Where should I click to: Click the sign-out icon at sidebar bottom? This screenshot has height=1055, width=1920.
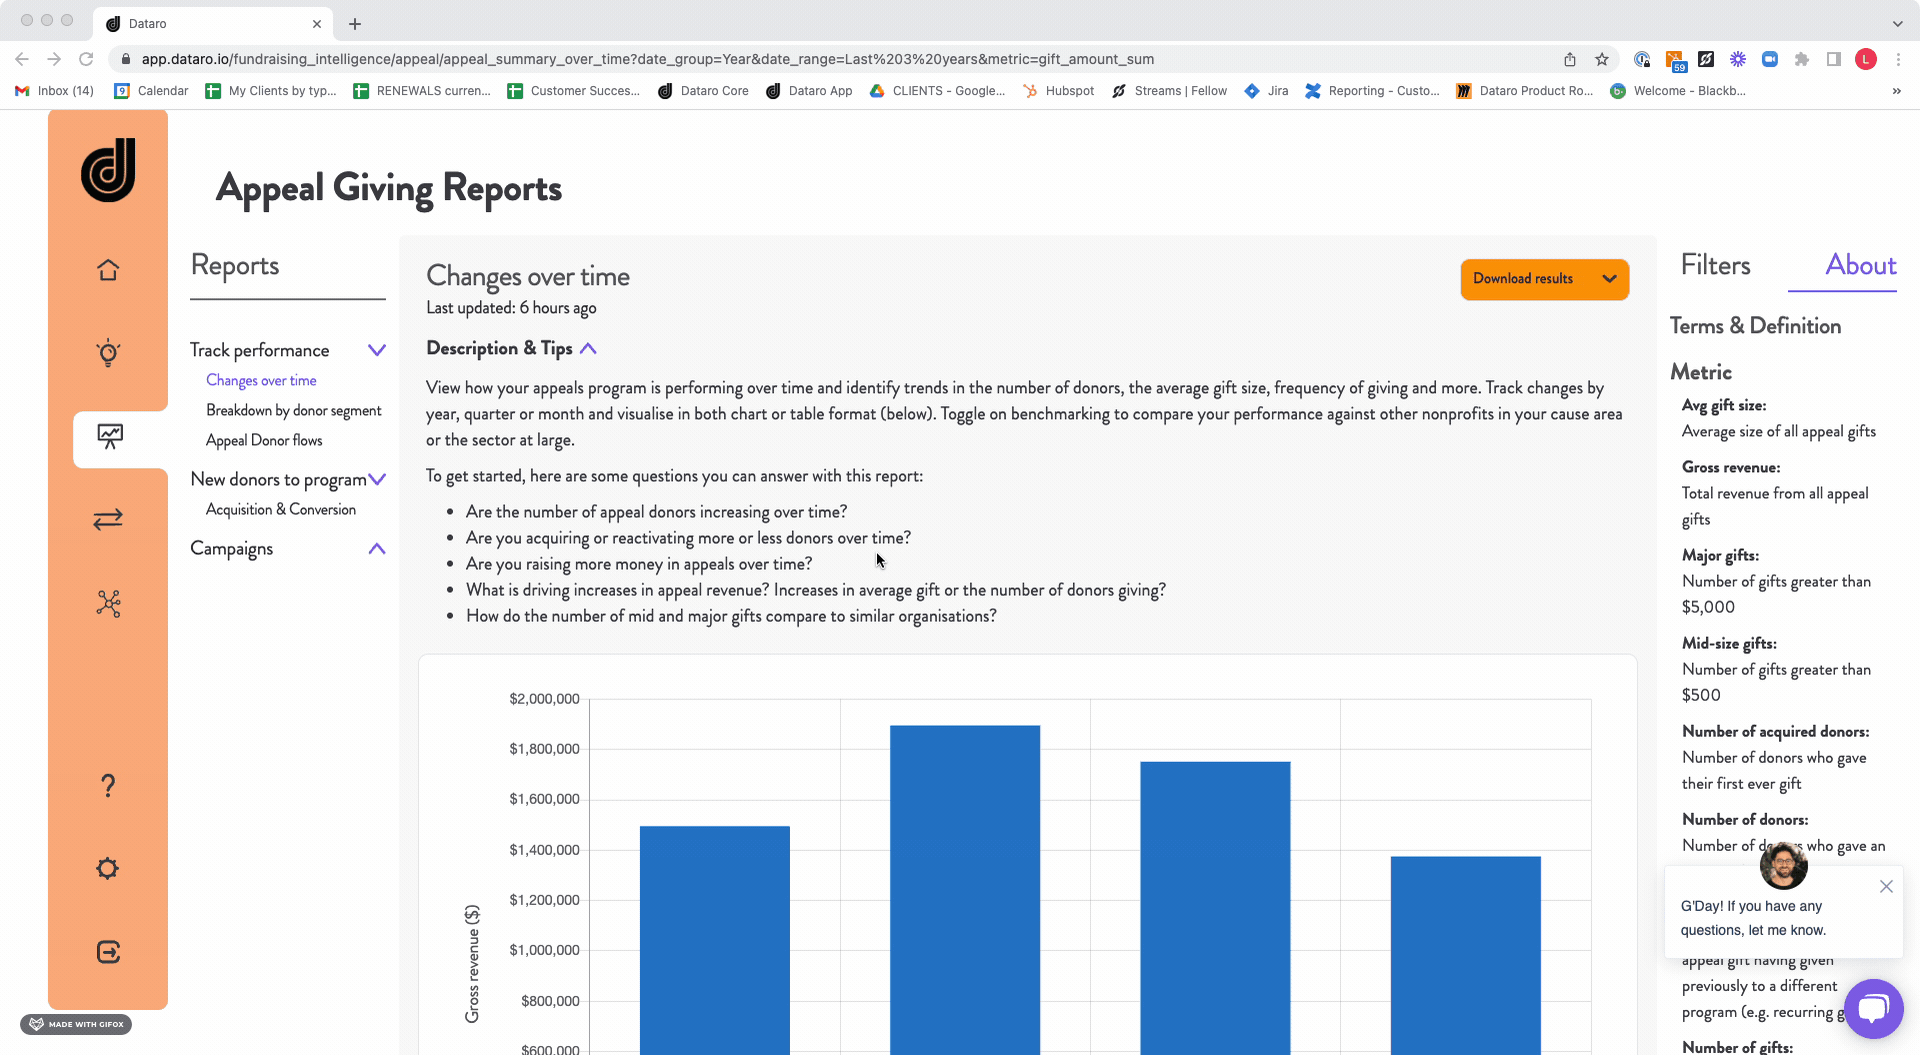(x=107, y=951)
